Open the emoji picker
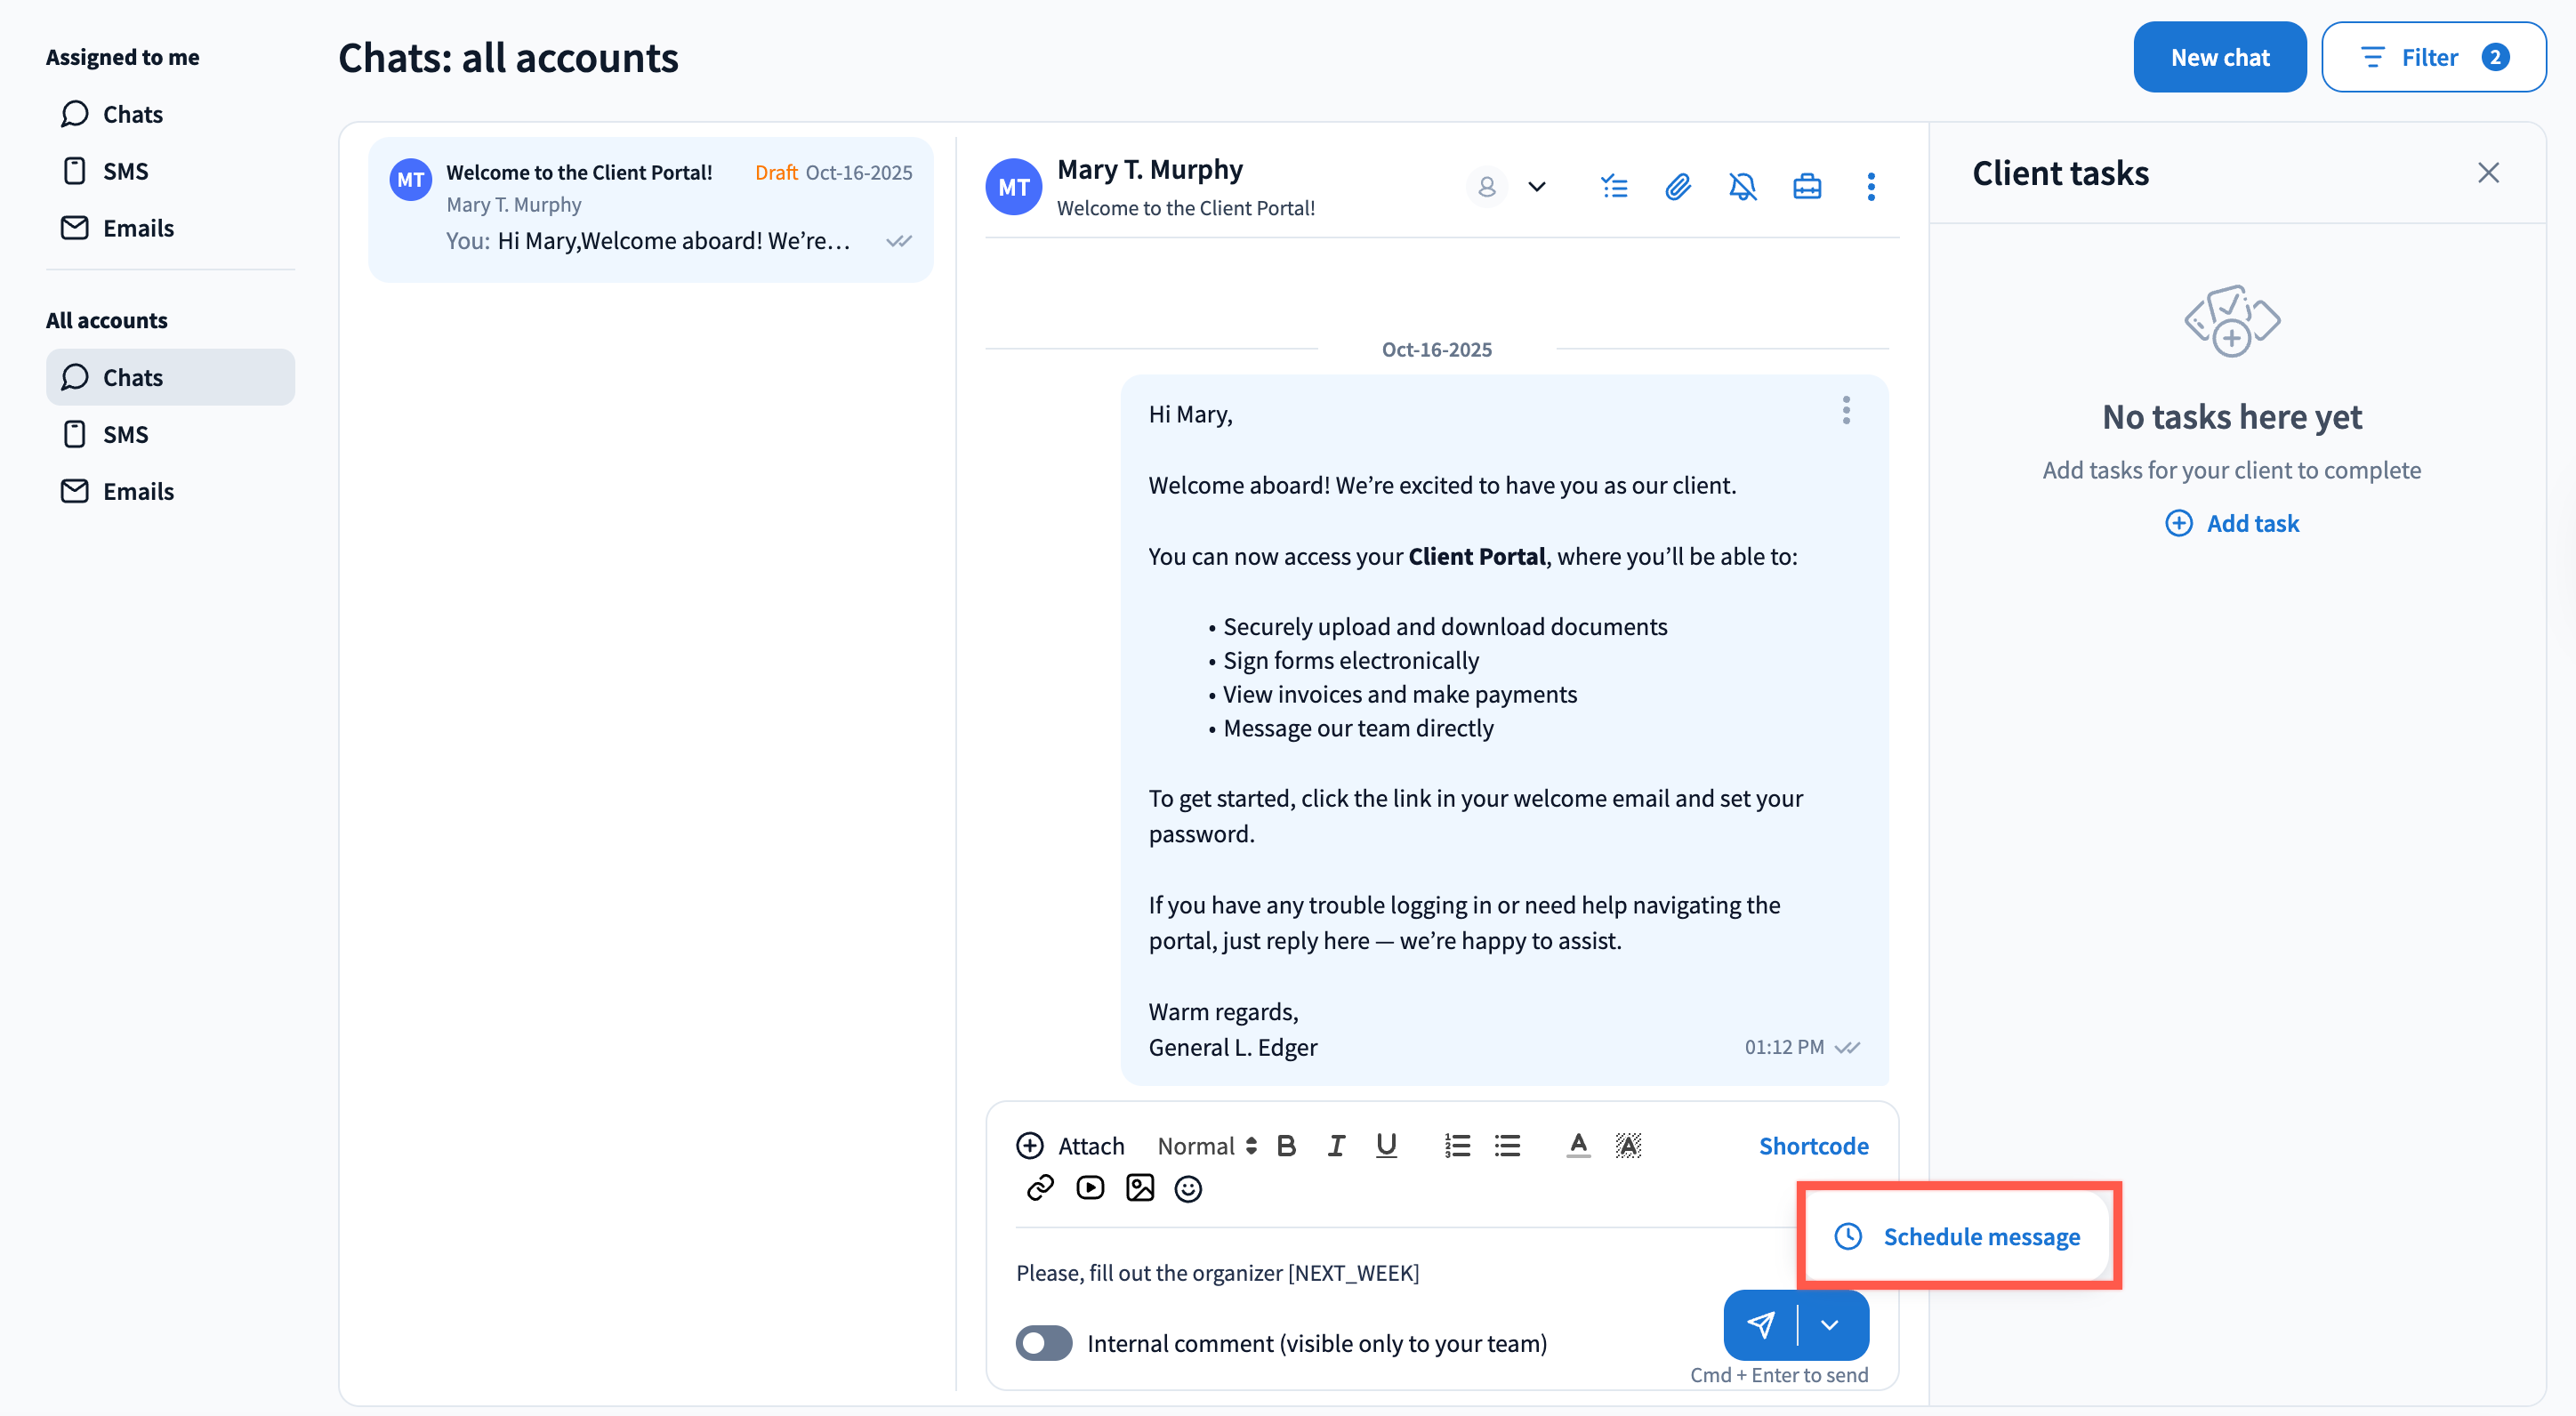Viewport: 2576px width, 1416px height. [x=1188, y=1189]
